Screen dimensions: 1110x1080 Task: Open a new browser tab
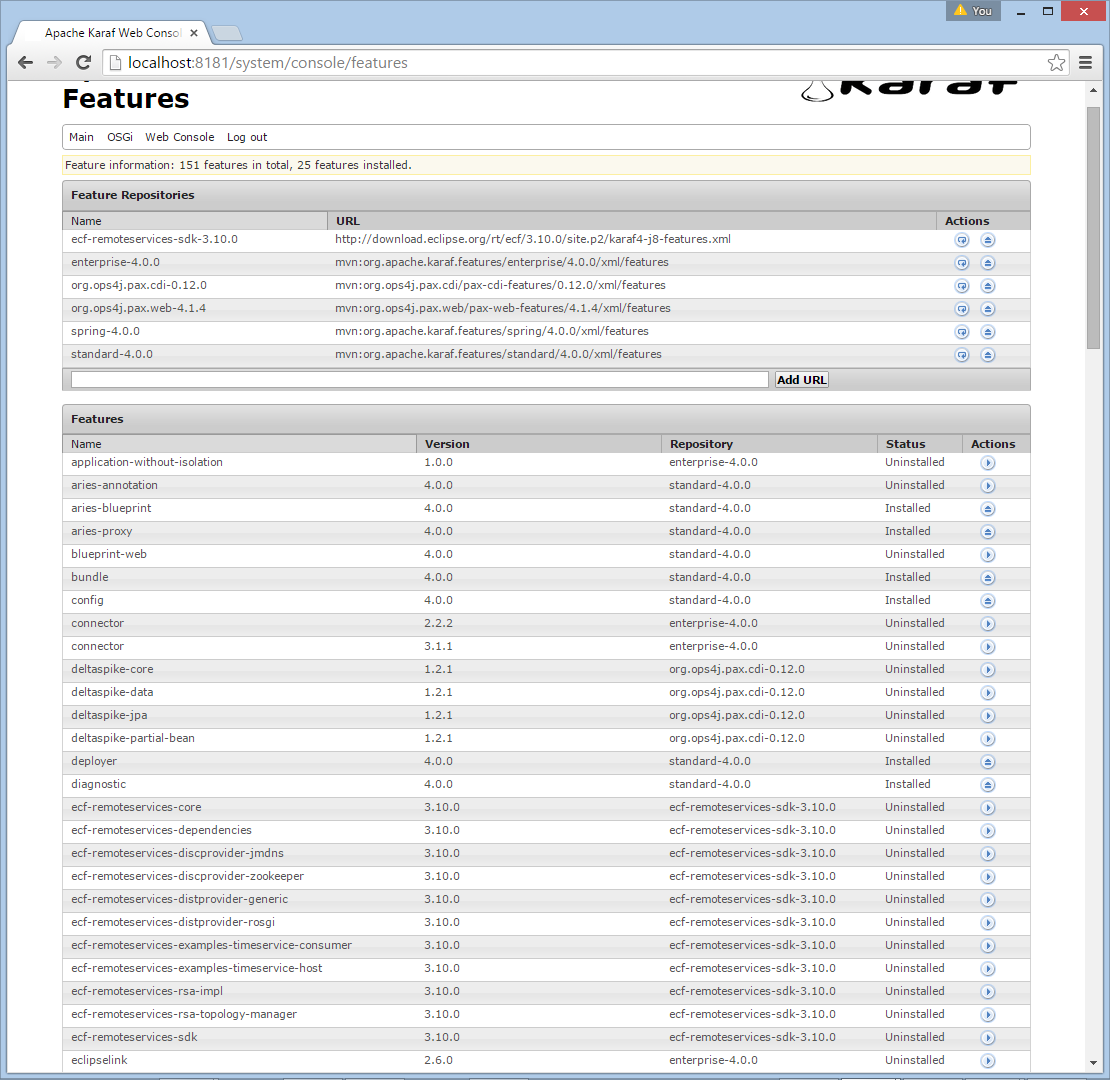[x=227, y=33]
